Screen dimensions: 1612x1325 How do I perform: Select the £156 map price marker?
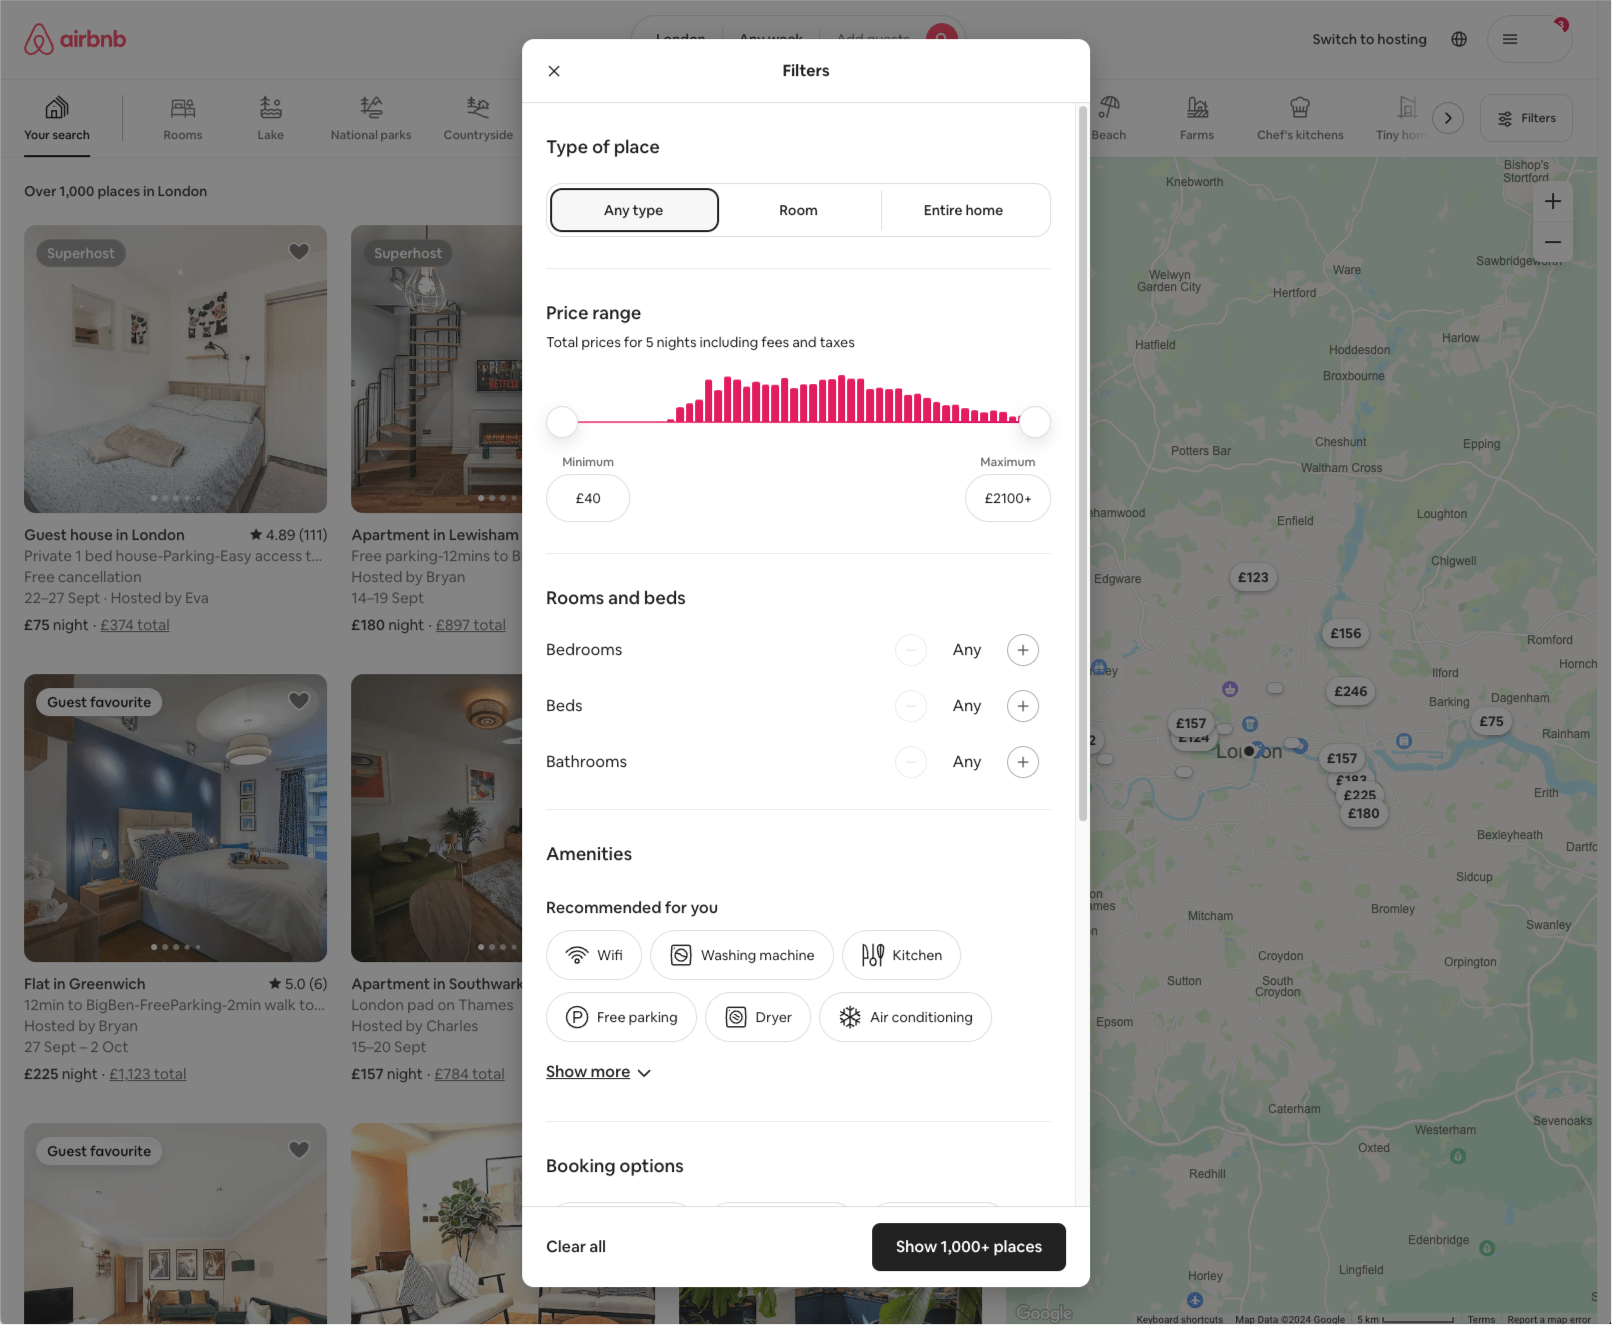[x=1346, y=633]
